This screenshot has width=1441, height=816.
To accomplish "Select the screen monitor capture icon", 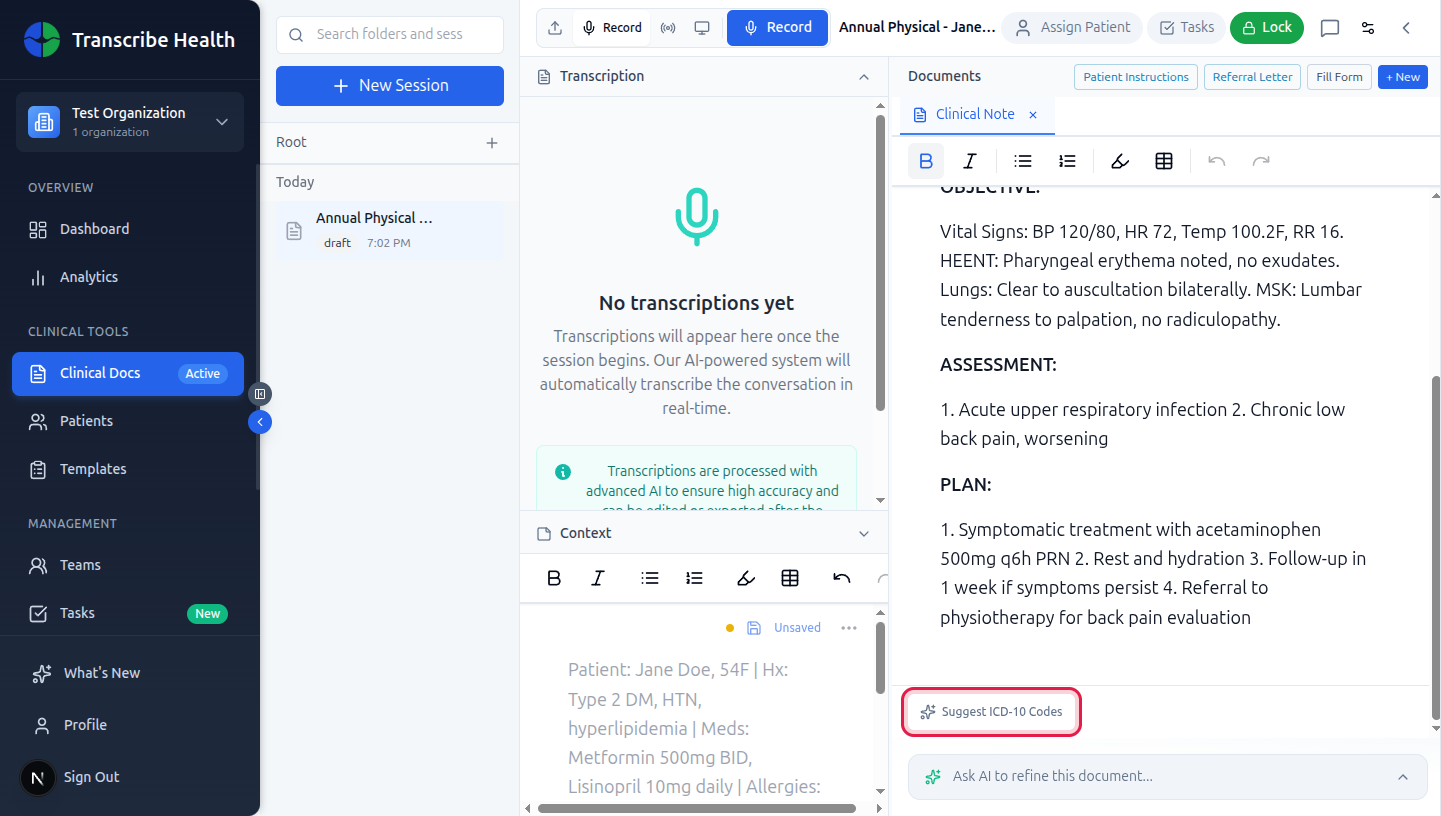I will [702, 28].
